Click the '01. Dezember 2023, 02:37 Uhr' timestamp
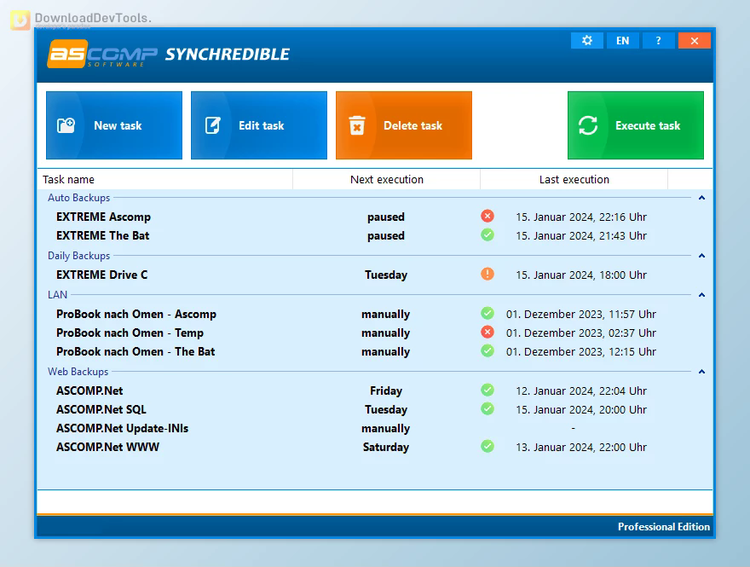The image size is (750, 567). pos(581,333)
